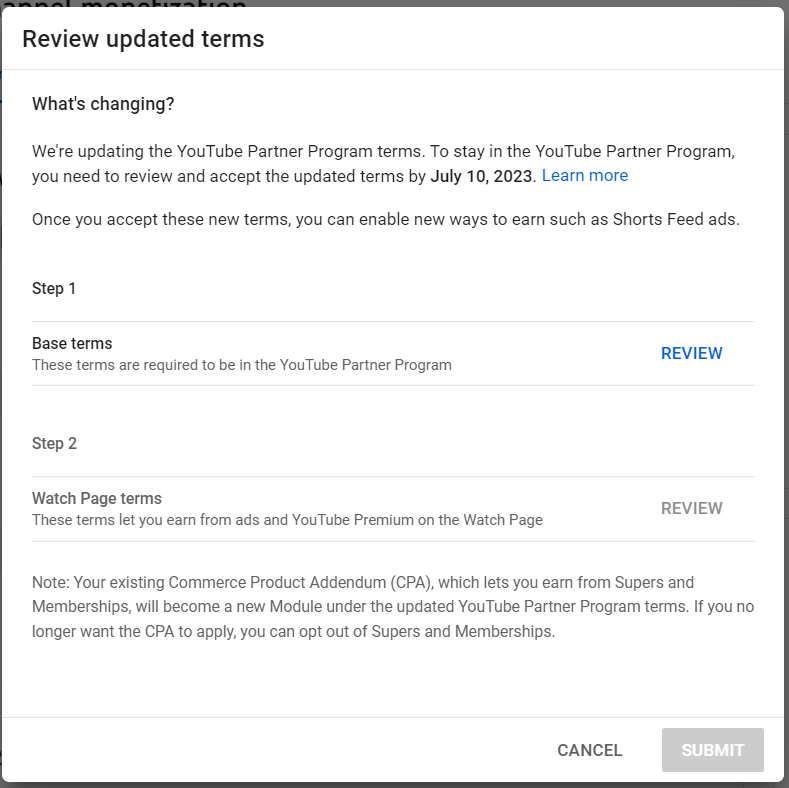Select the Step 2 label
789x788 pixels.
click(x=54, y=443)
